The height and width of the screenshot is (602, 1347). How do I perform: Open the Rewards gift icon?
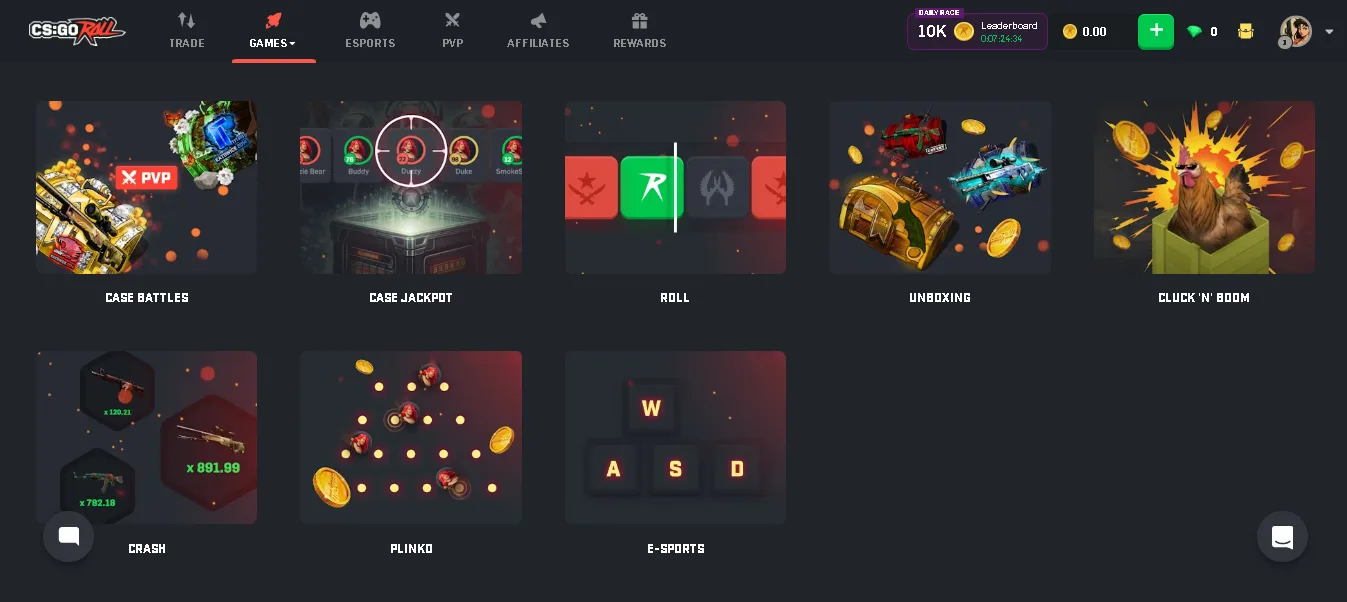640,20
